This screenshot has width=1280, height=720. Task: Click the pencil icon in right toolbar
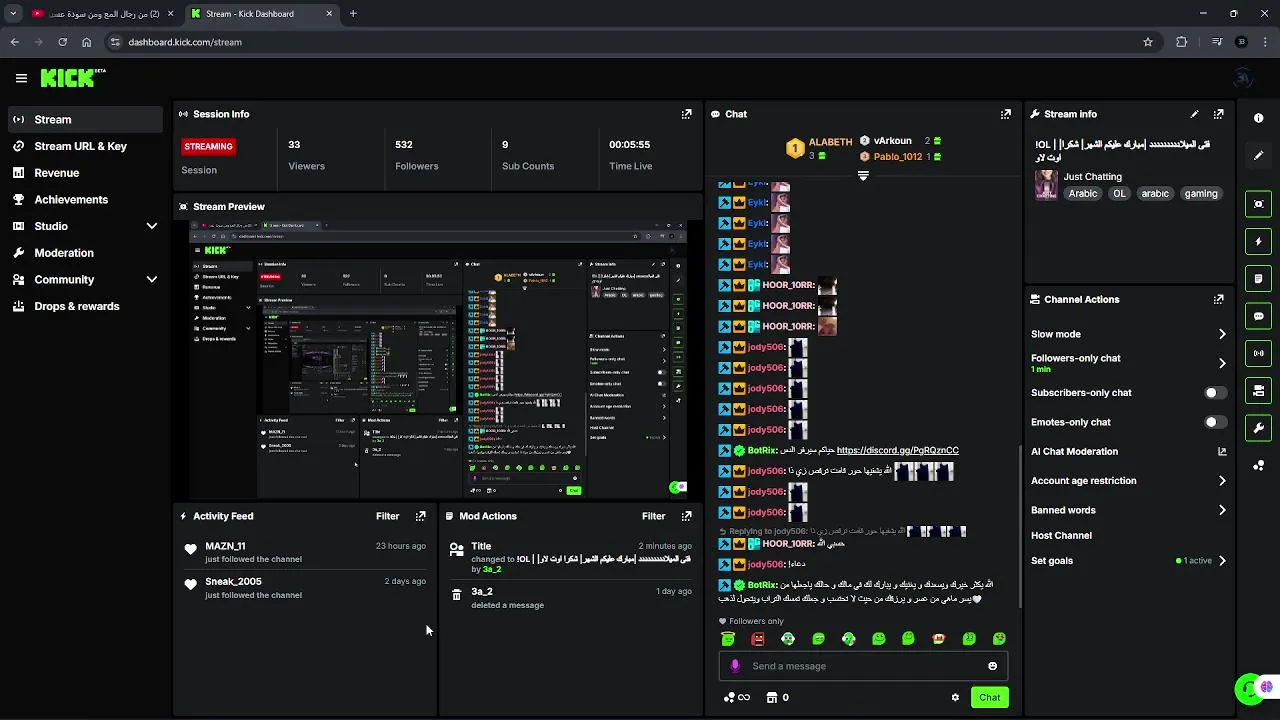[x=1258, y=156]
